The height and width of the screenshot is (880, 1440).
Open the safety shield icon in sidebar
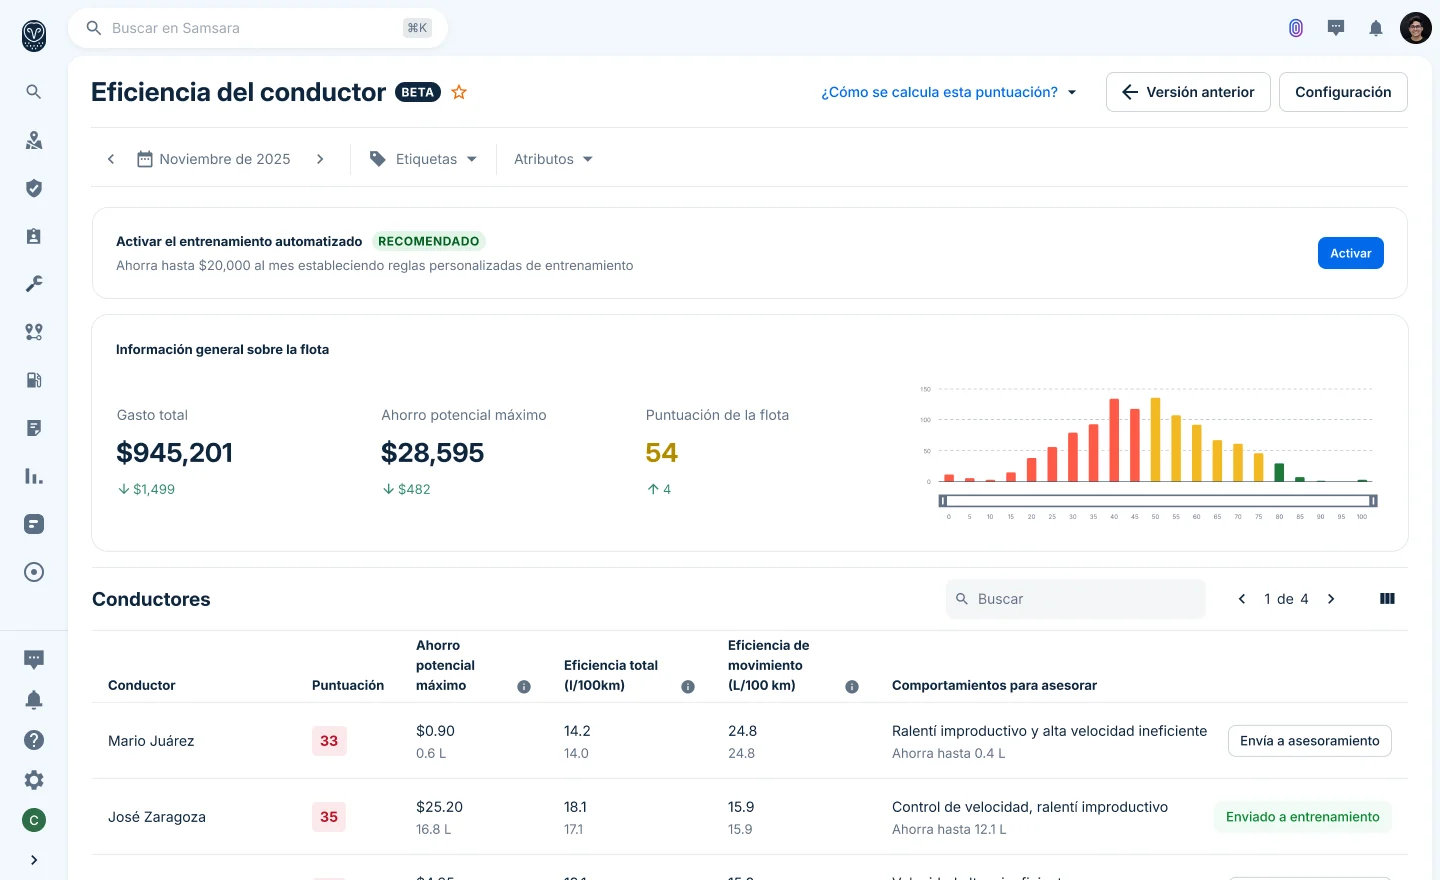34,188
